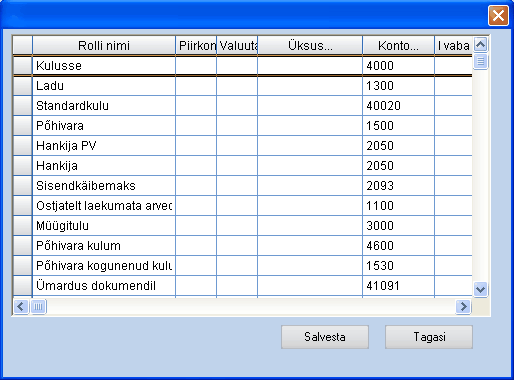Click the row selector beside Sisendkäibemaks
This screenshot has width=514, height=380.
(x=23, y=186)
